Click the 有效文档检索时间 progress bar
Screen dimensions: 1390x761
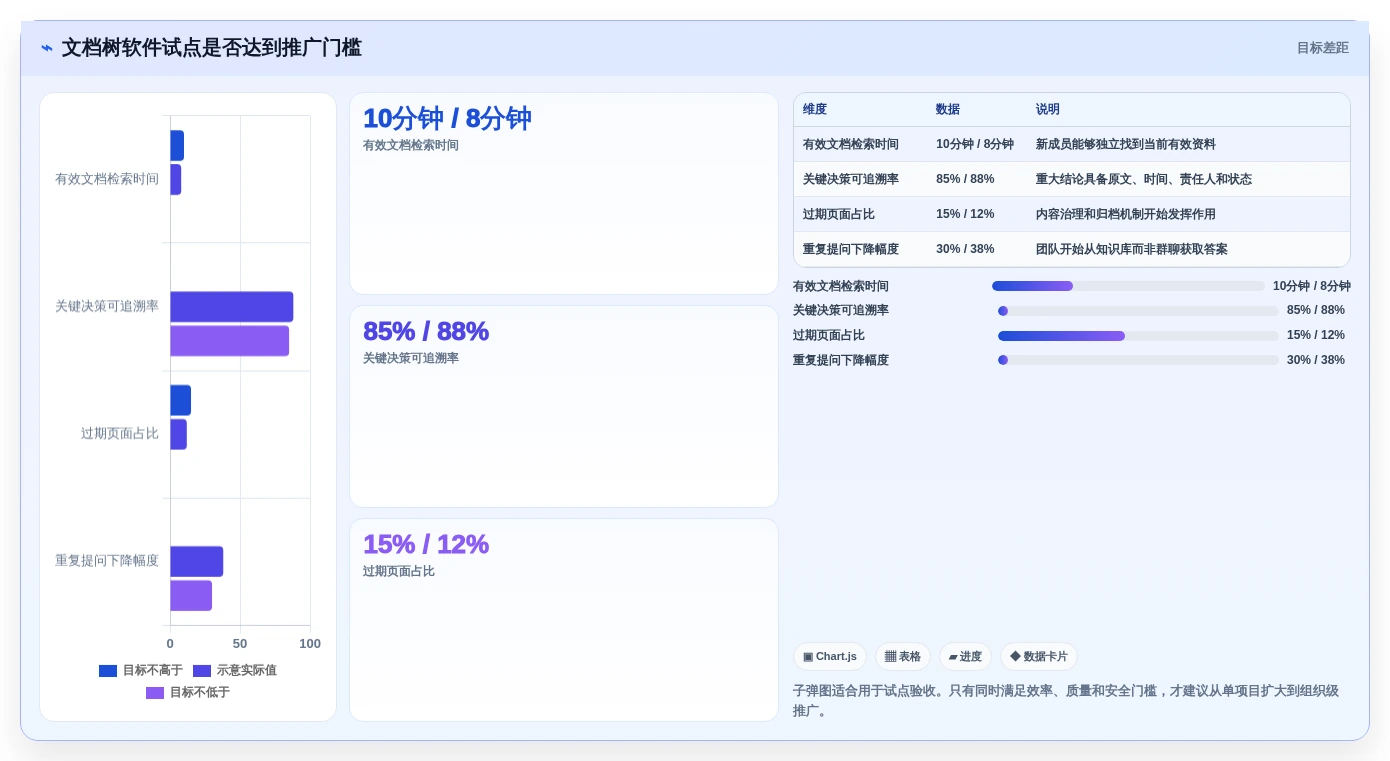pyautogui.click(x=1128, y=286)
